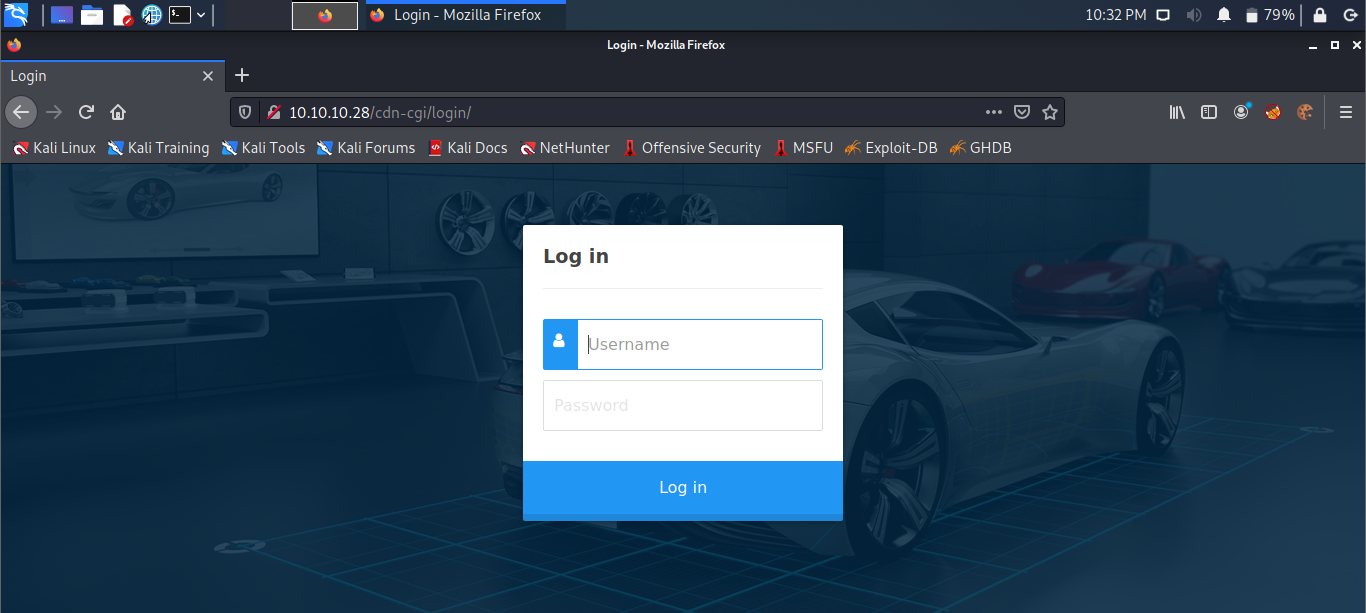Select the Login browser tab
The image size is (1366, 613).
click(x=111, y=76)
